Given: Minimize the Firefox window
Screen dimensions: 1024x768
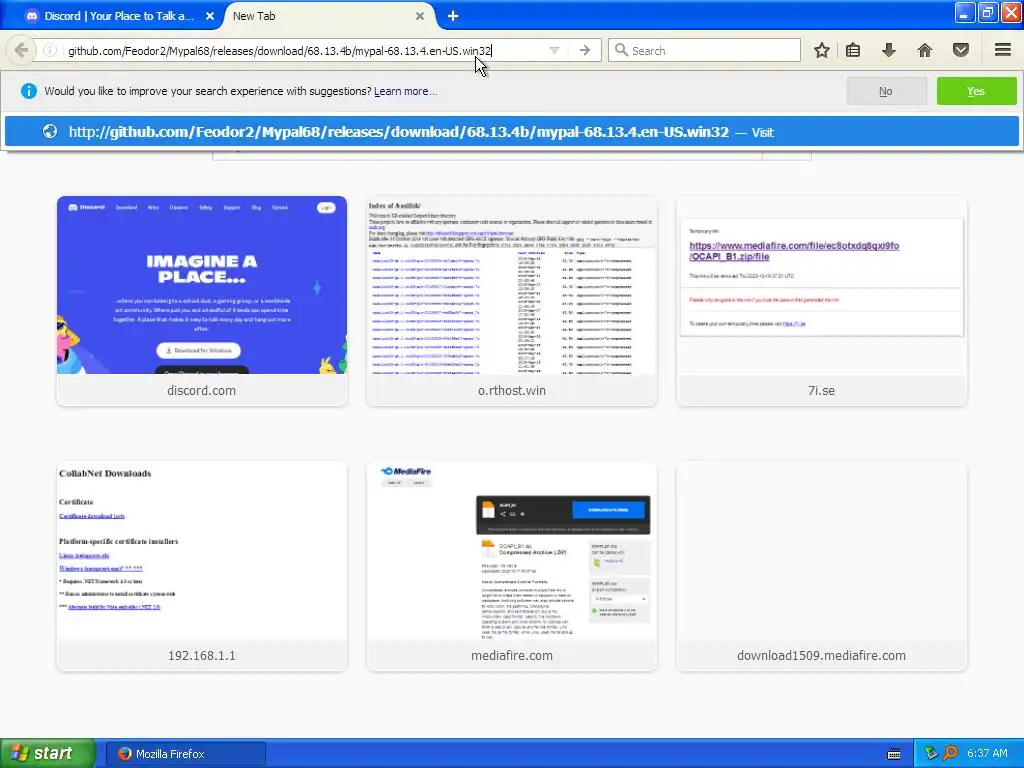Looking at the screenshot, I should point(965,12).
